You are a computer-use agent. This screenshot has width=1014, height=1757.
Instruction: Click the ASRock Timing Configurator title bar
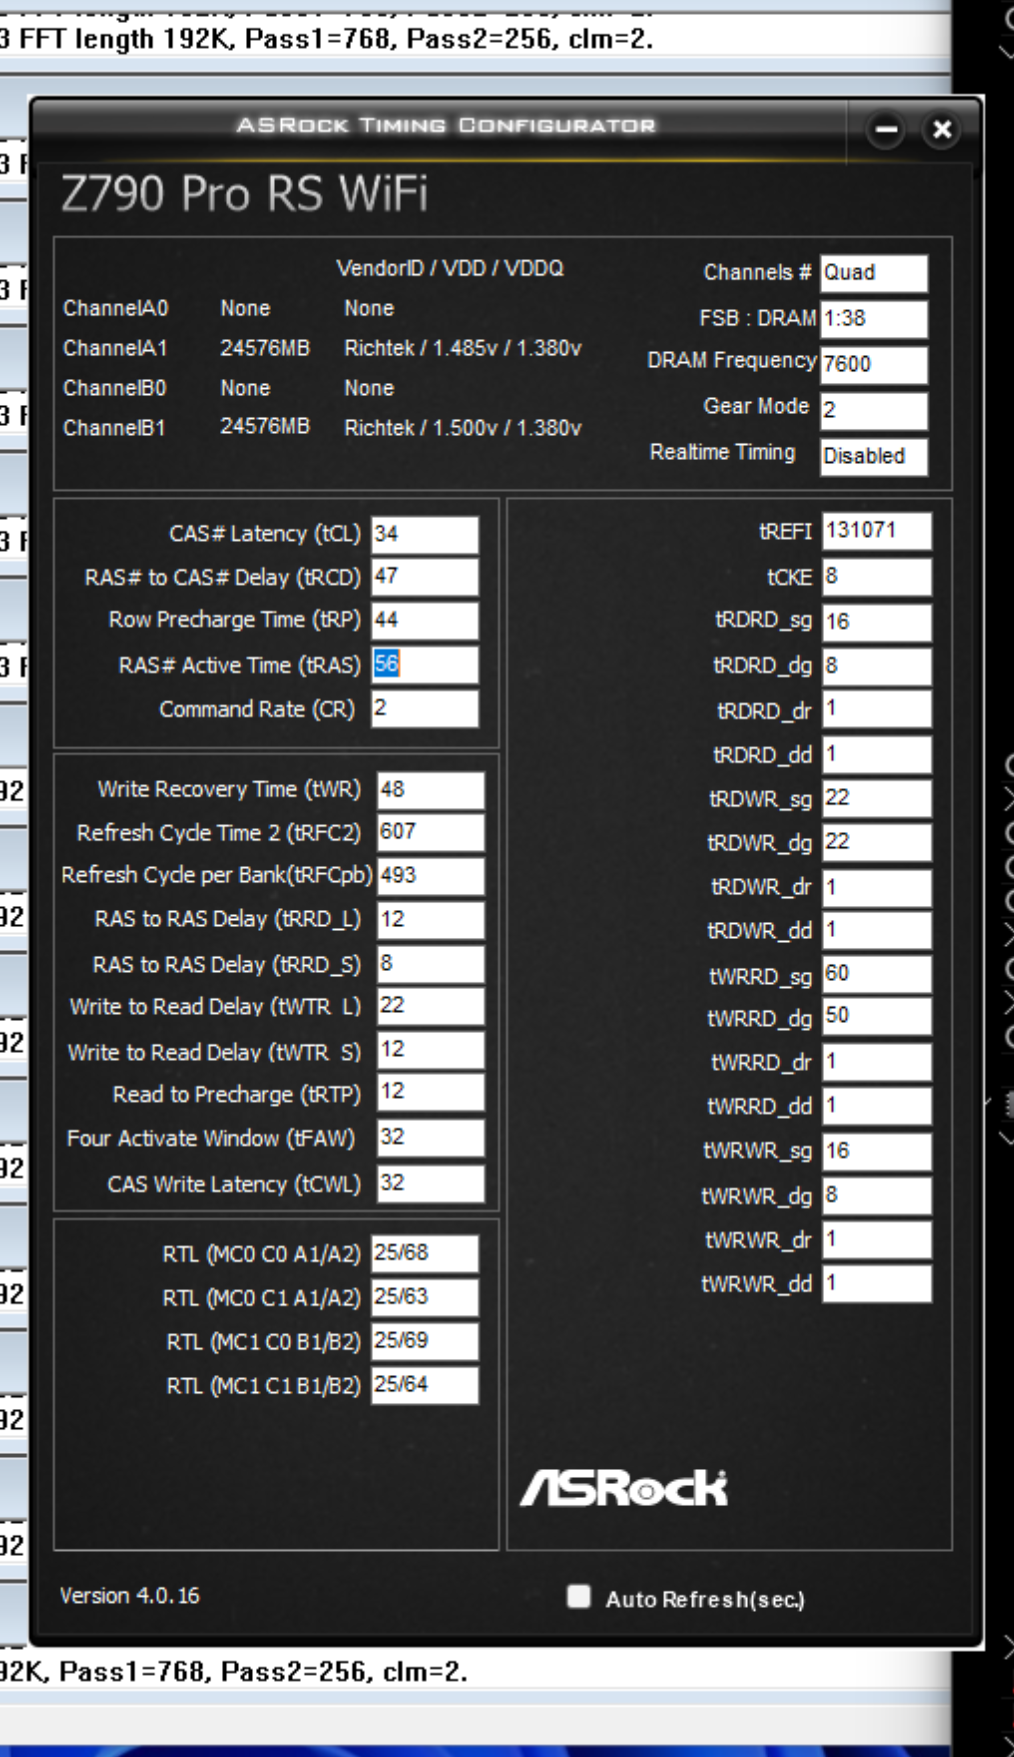(x=446, y=125)
